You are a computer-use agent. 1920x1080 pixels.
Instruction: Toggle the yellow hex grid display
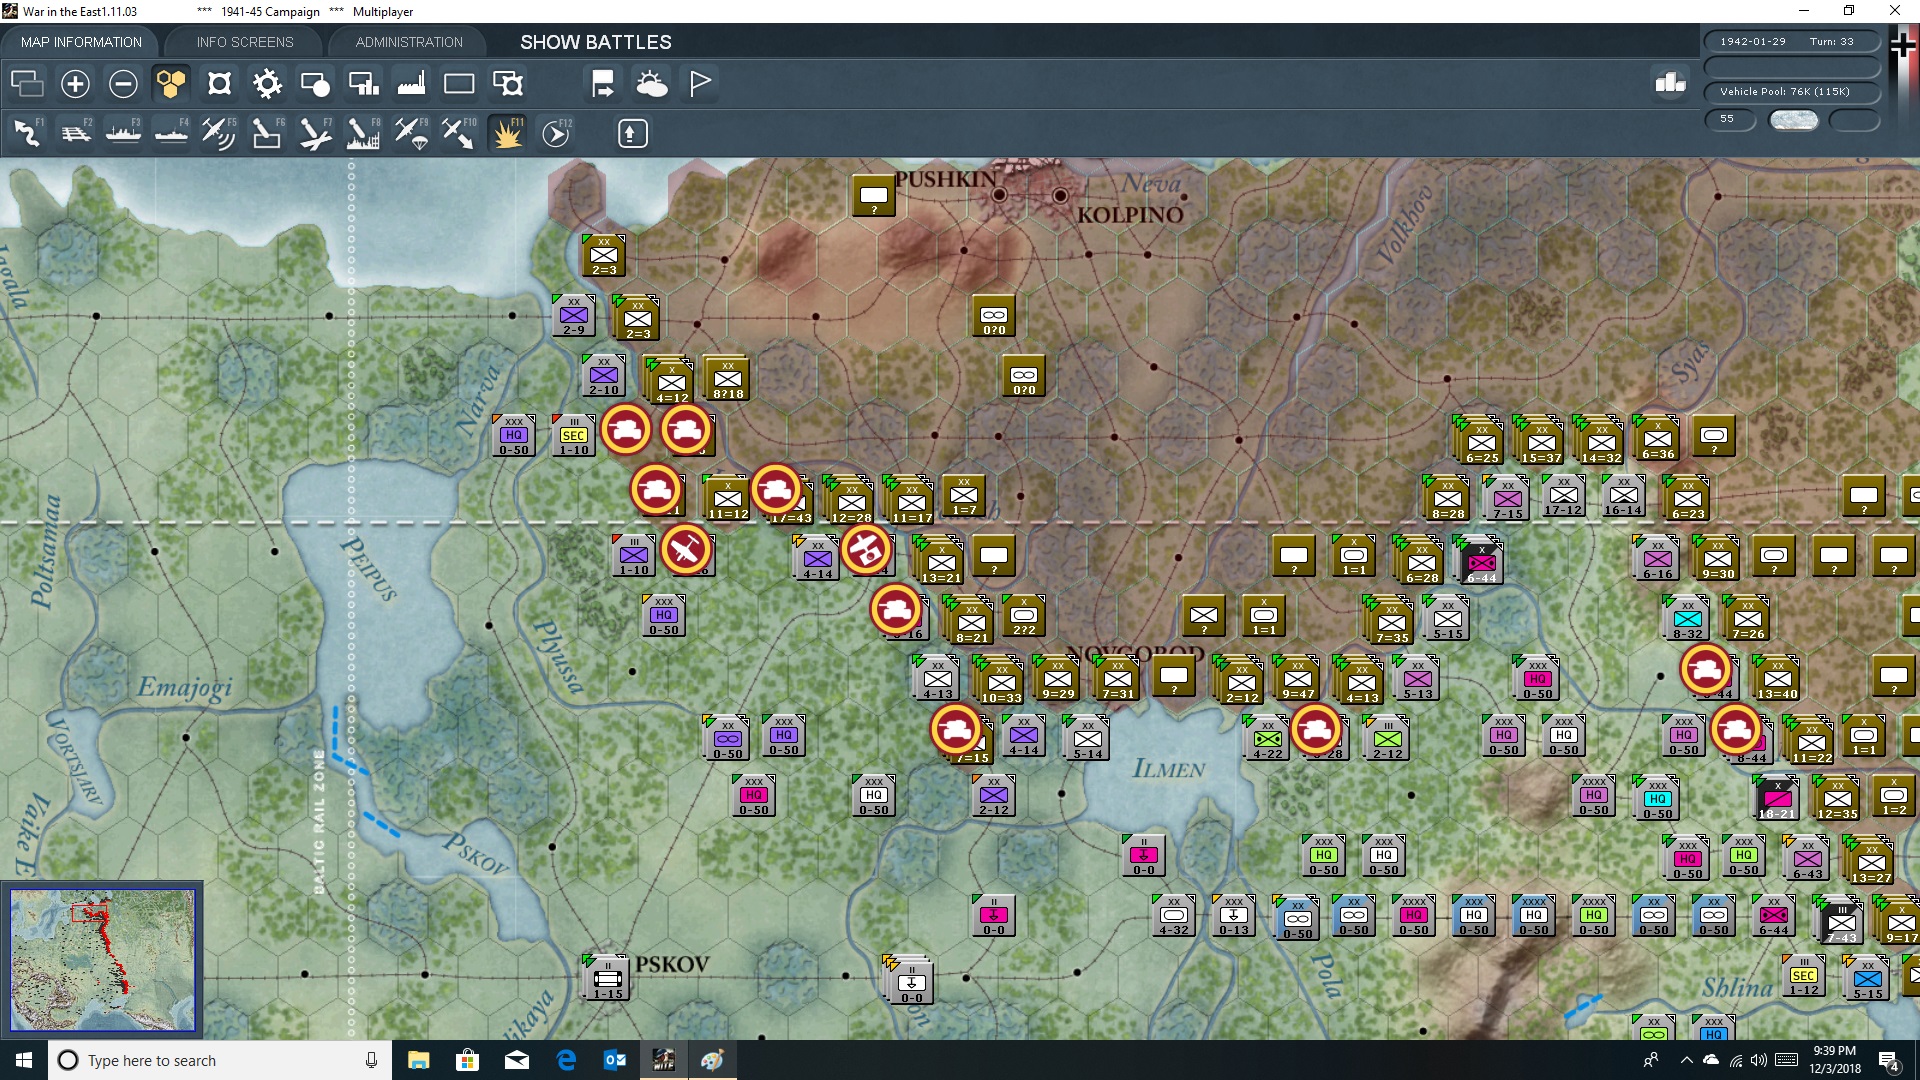coord(171,84)
